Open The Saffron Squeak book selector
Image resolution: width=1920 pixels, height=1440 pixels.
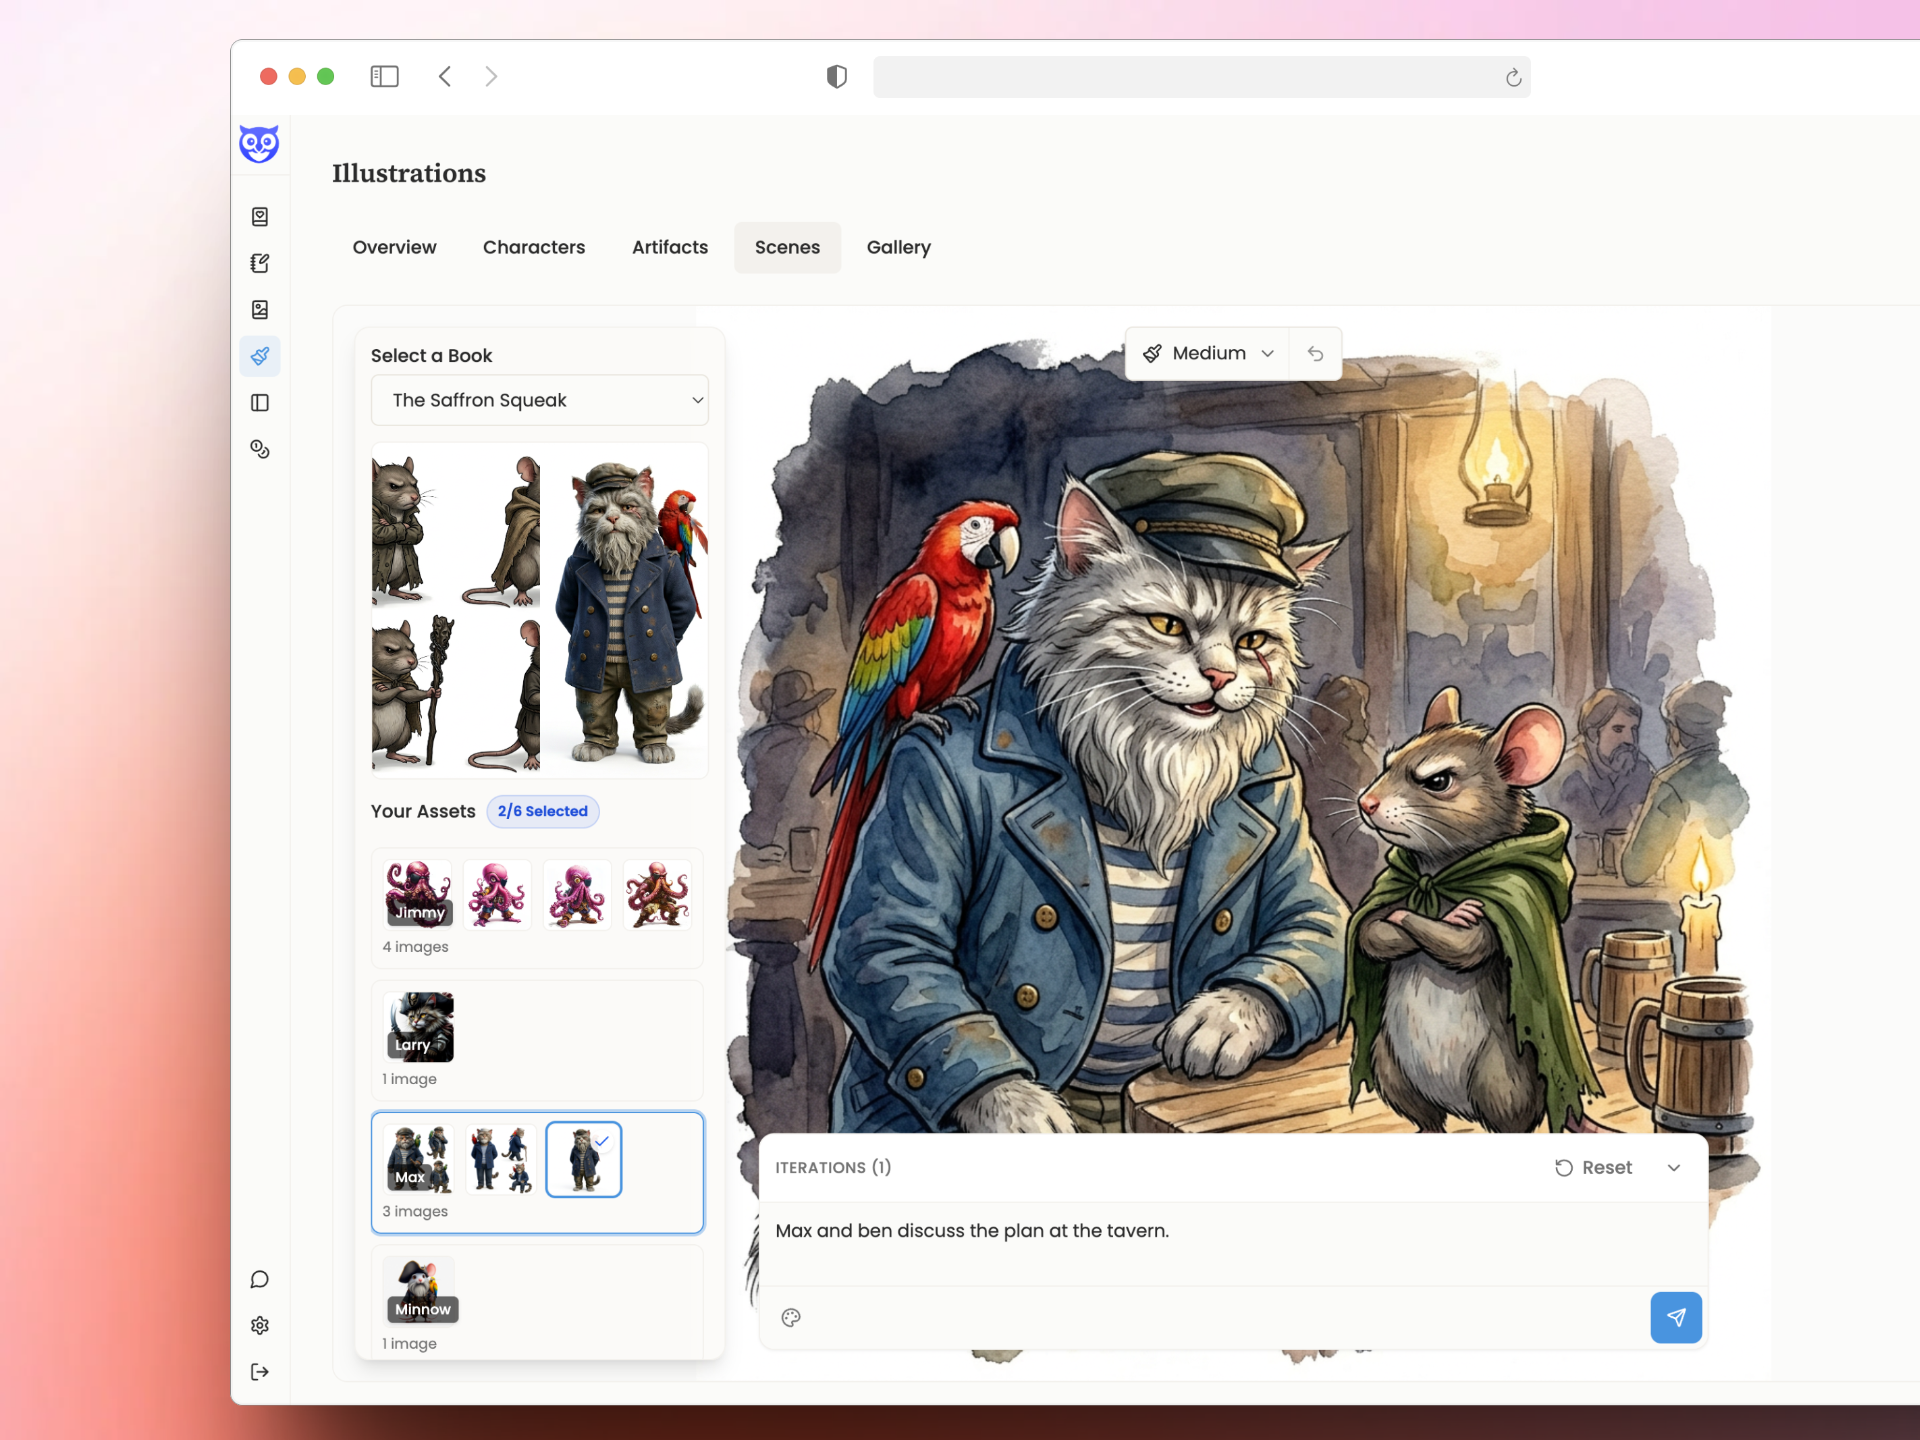(x=539, y=399)
